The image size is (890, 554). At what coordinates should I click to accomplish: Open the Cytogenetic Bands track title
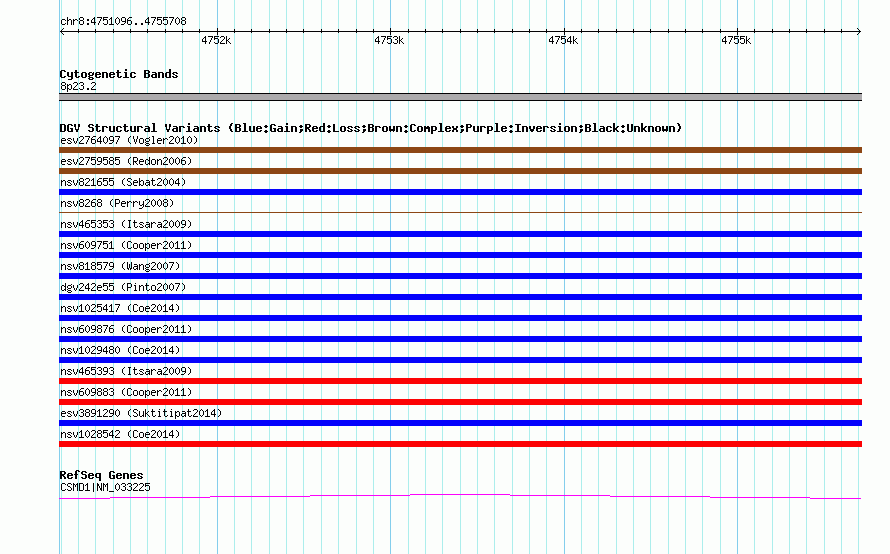pos(119,74)
